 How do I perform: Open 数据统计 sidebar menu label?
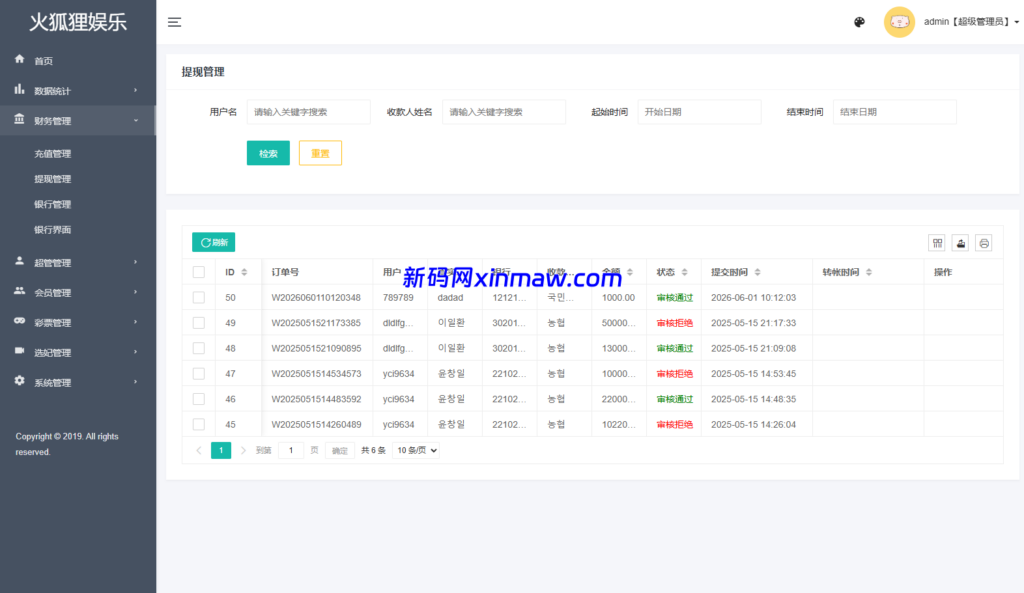click(x=52, y=91)
